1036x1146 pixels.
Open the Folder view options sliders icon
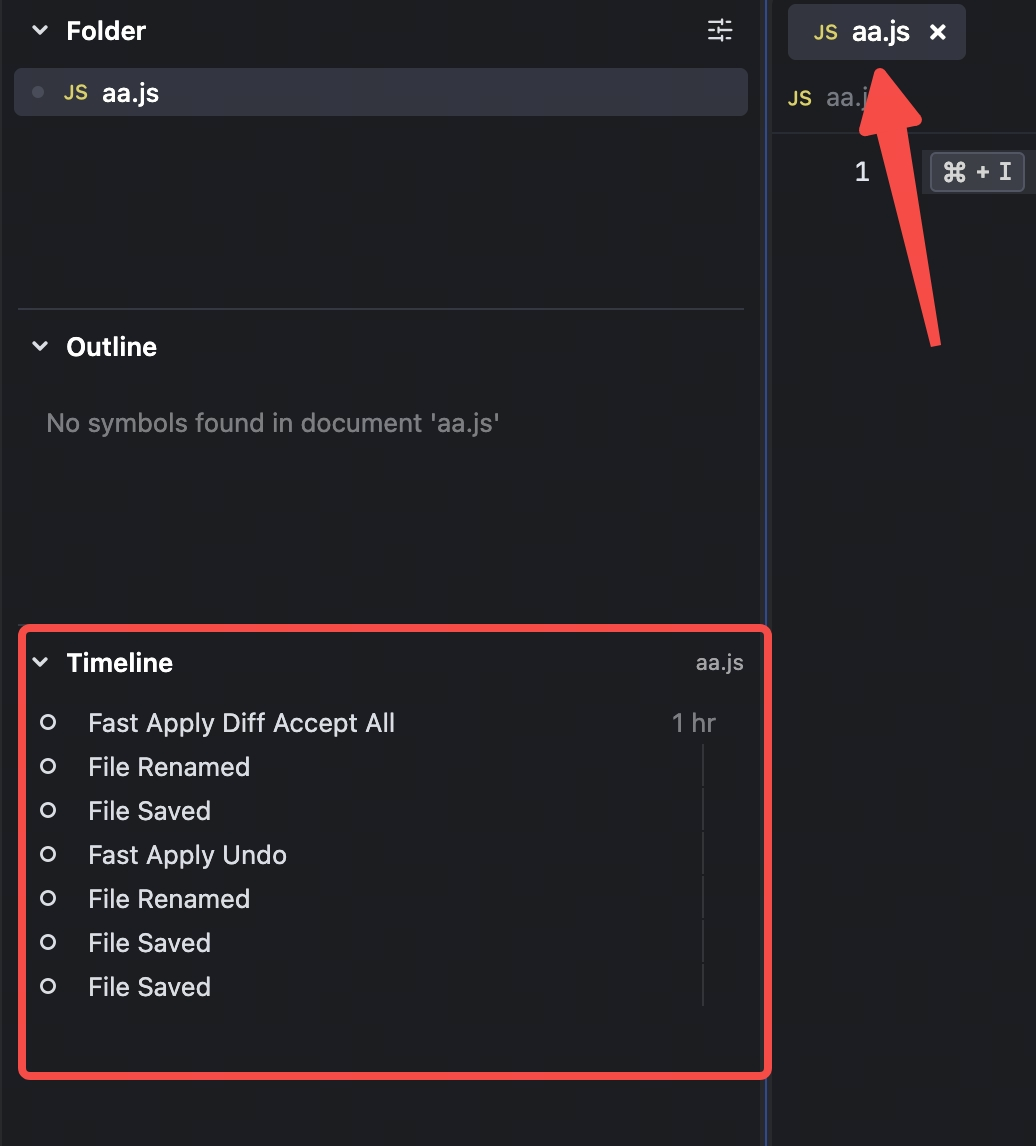click(x=720, y=31)
